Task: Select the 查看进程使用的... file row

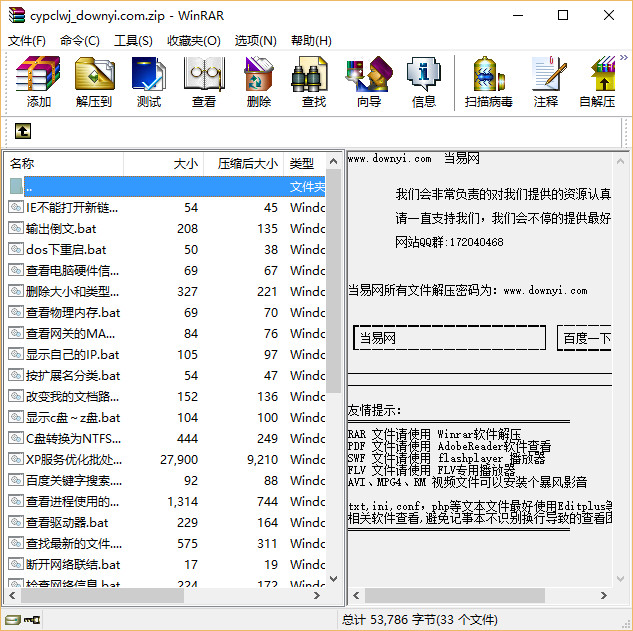Action: (x=166, y=501)
